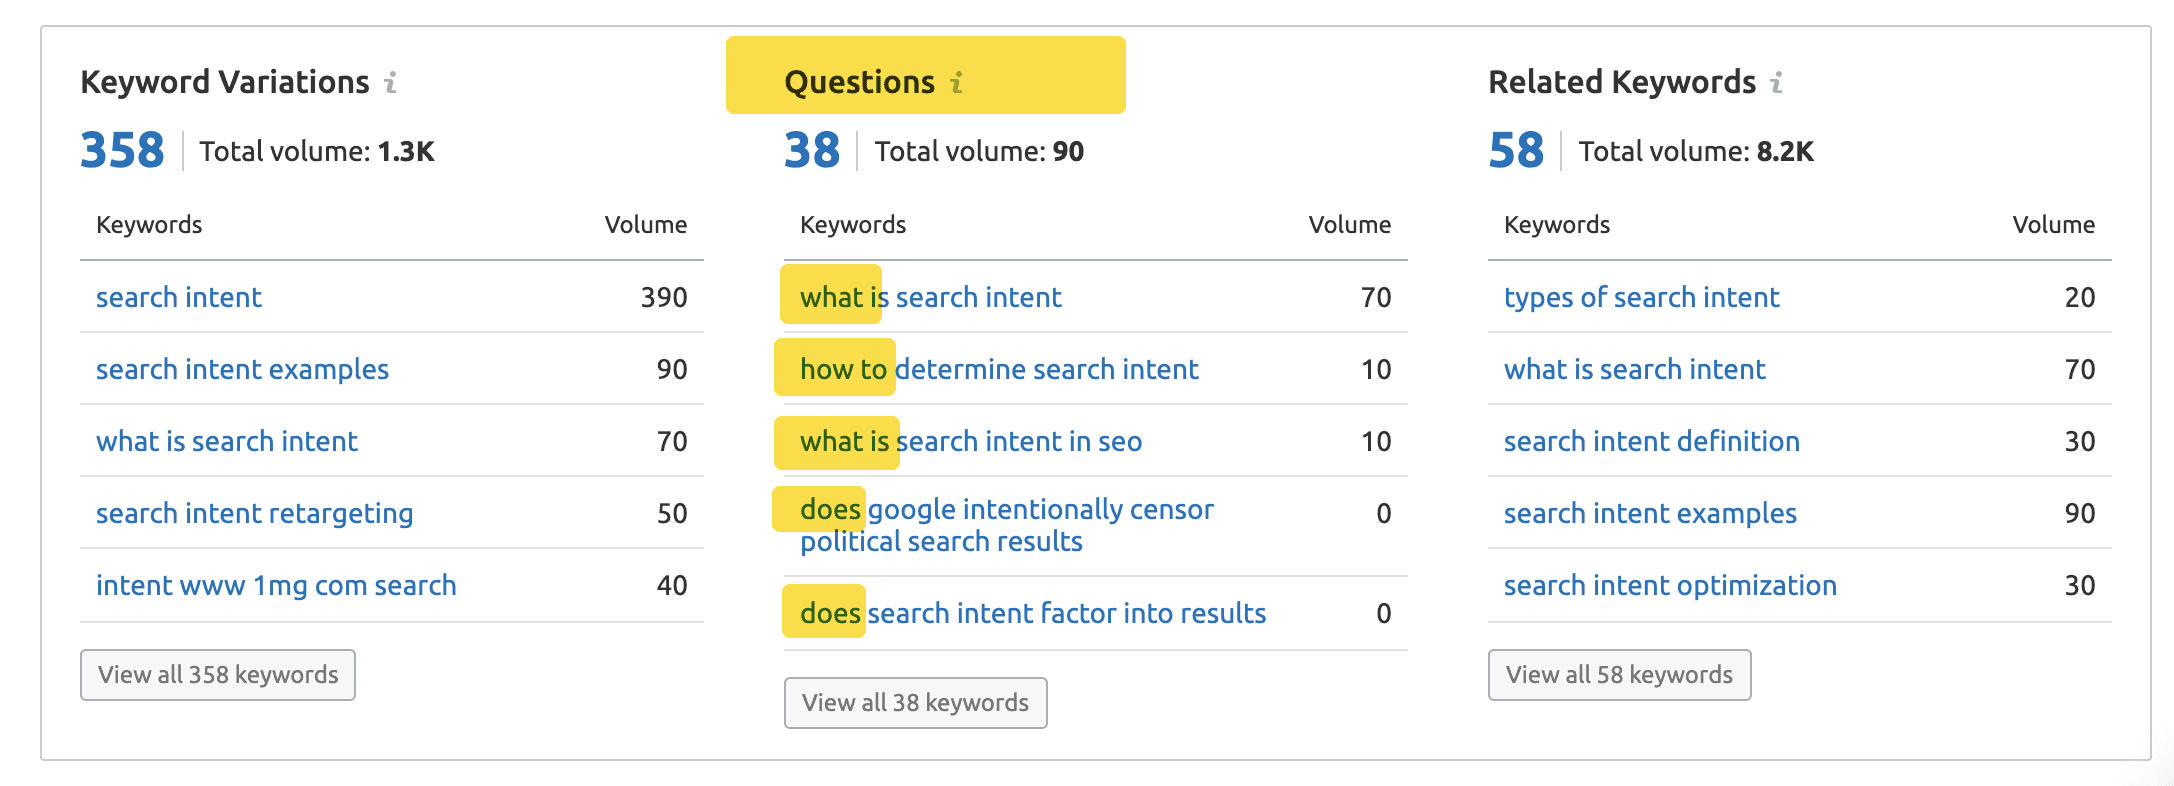Select the 'intent www 1mg com search' keyword

(276, 585)
